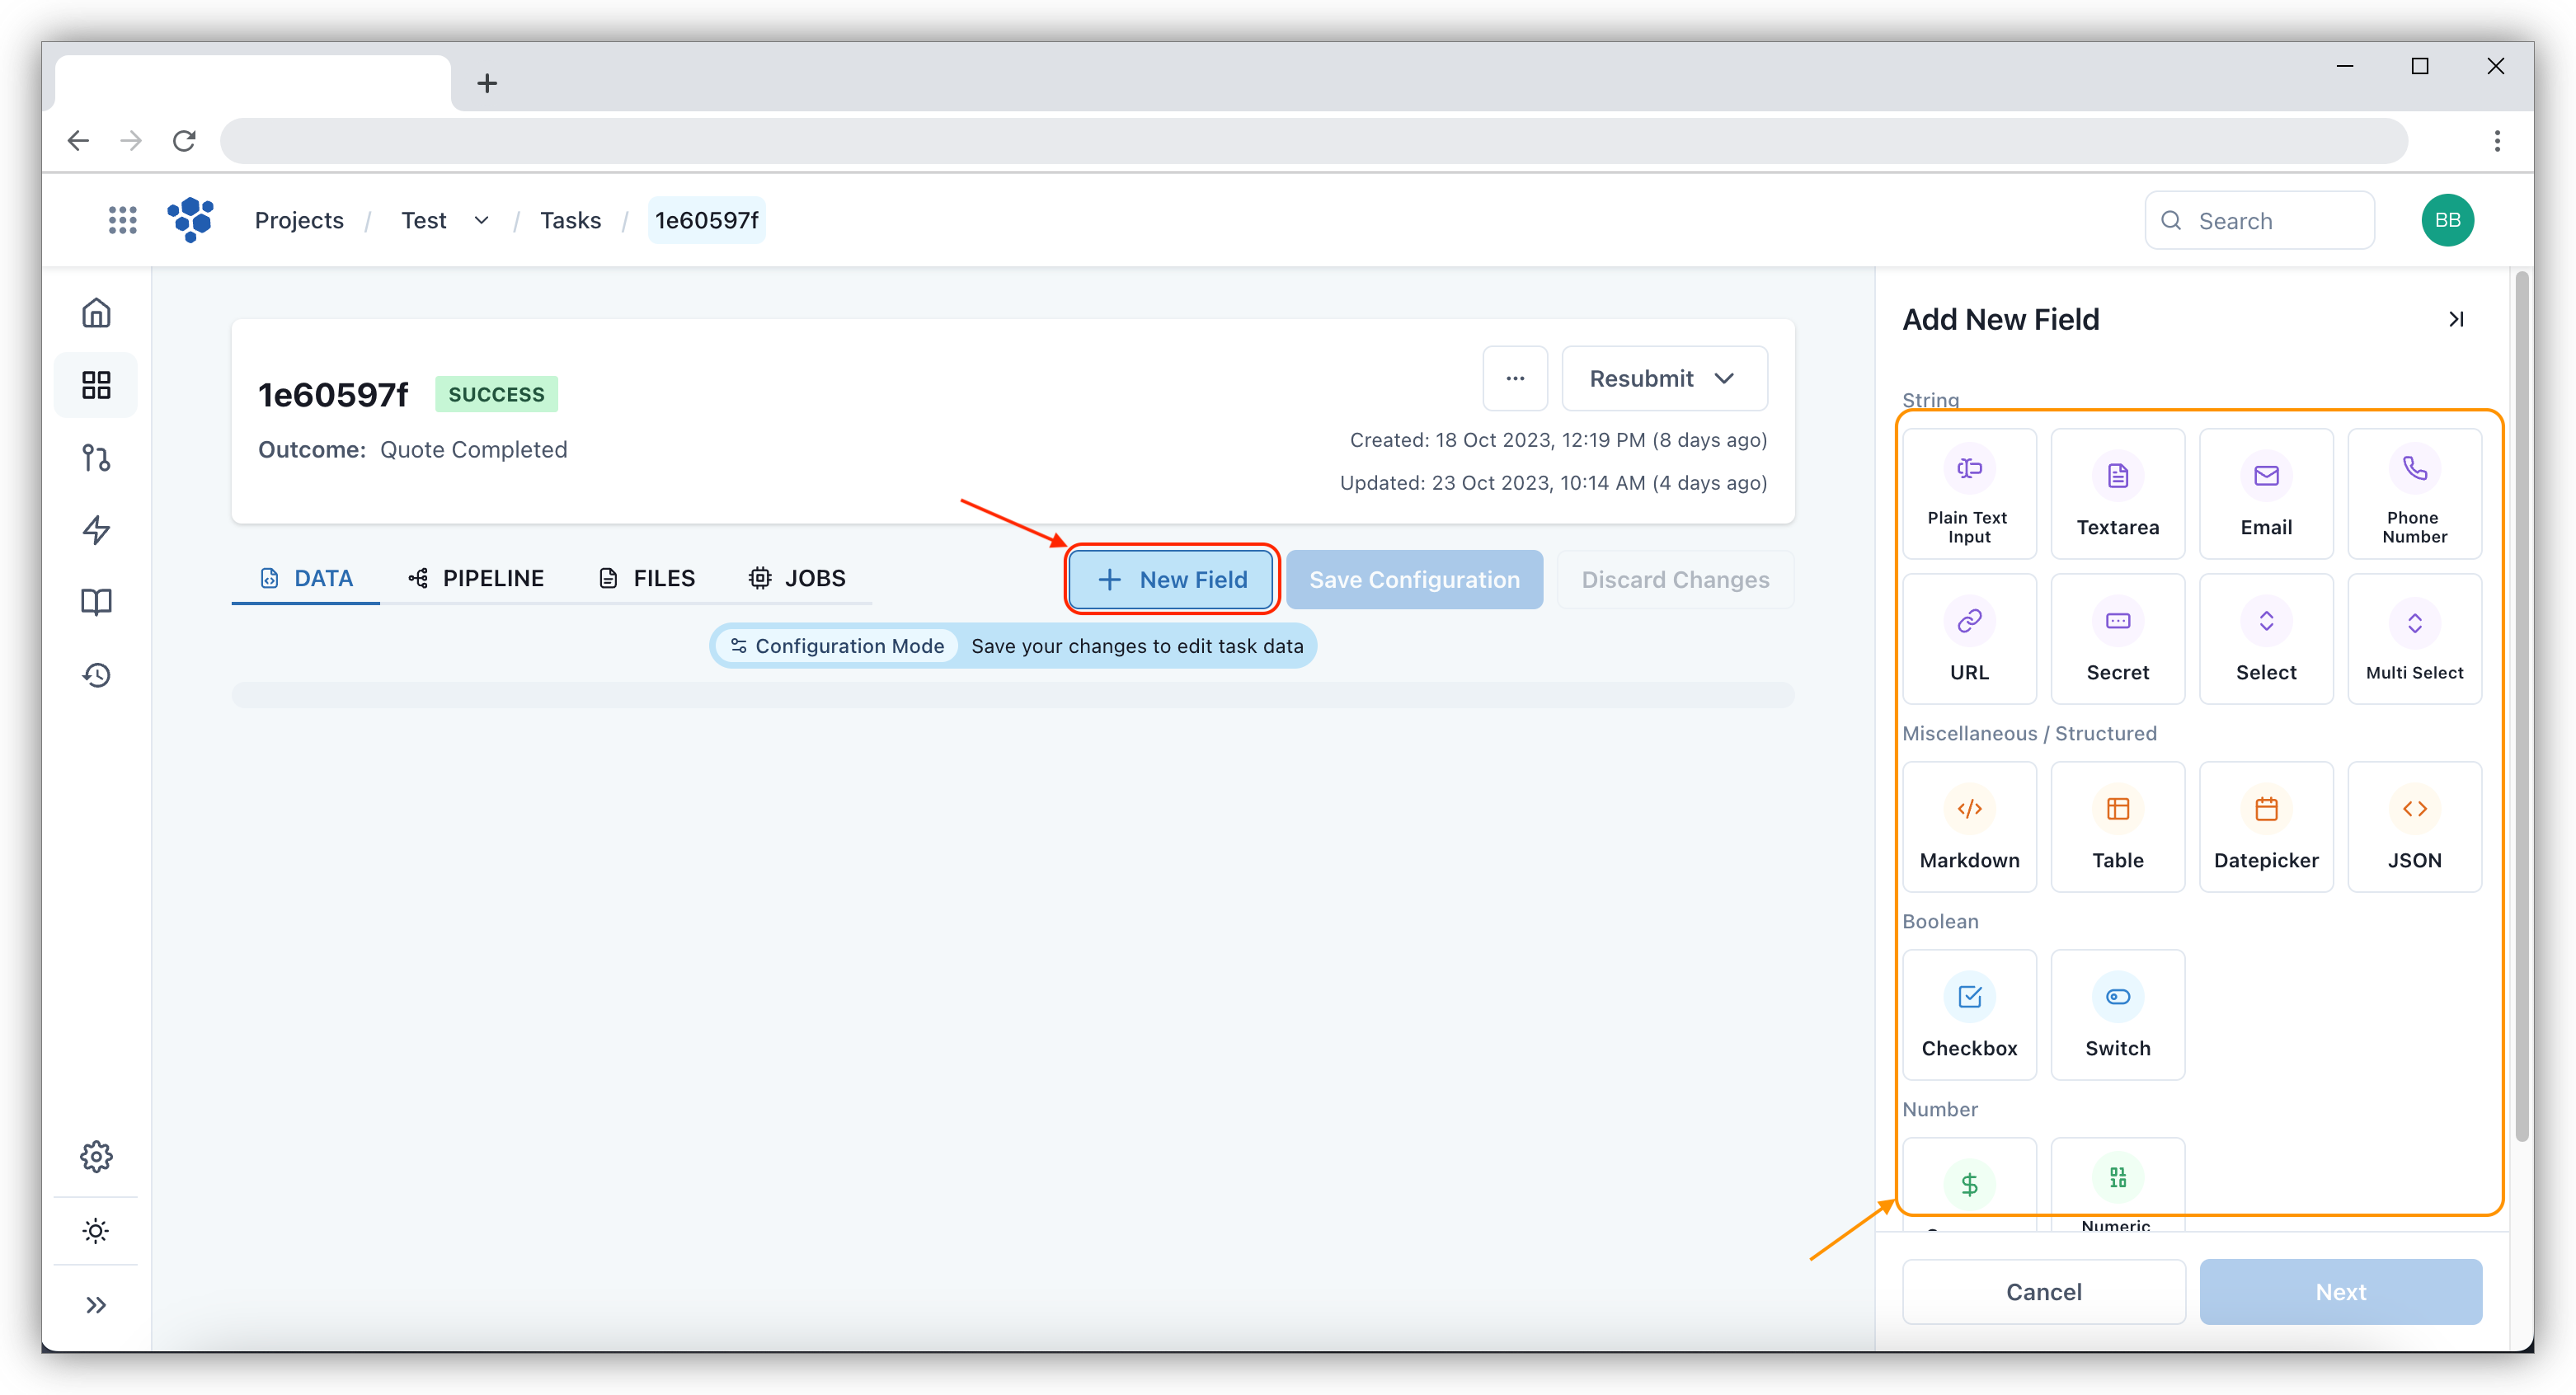This screenshot has width=2576, height=1395.
Task: Click the New Field button
Action: point(1172,579)
